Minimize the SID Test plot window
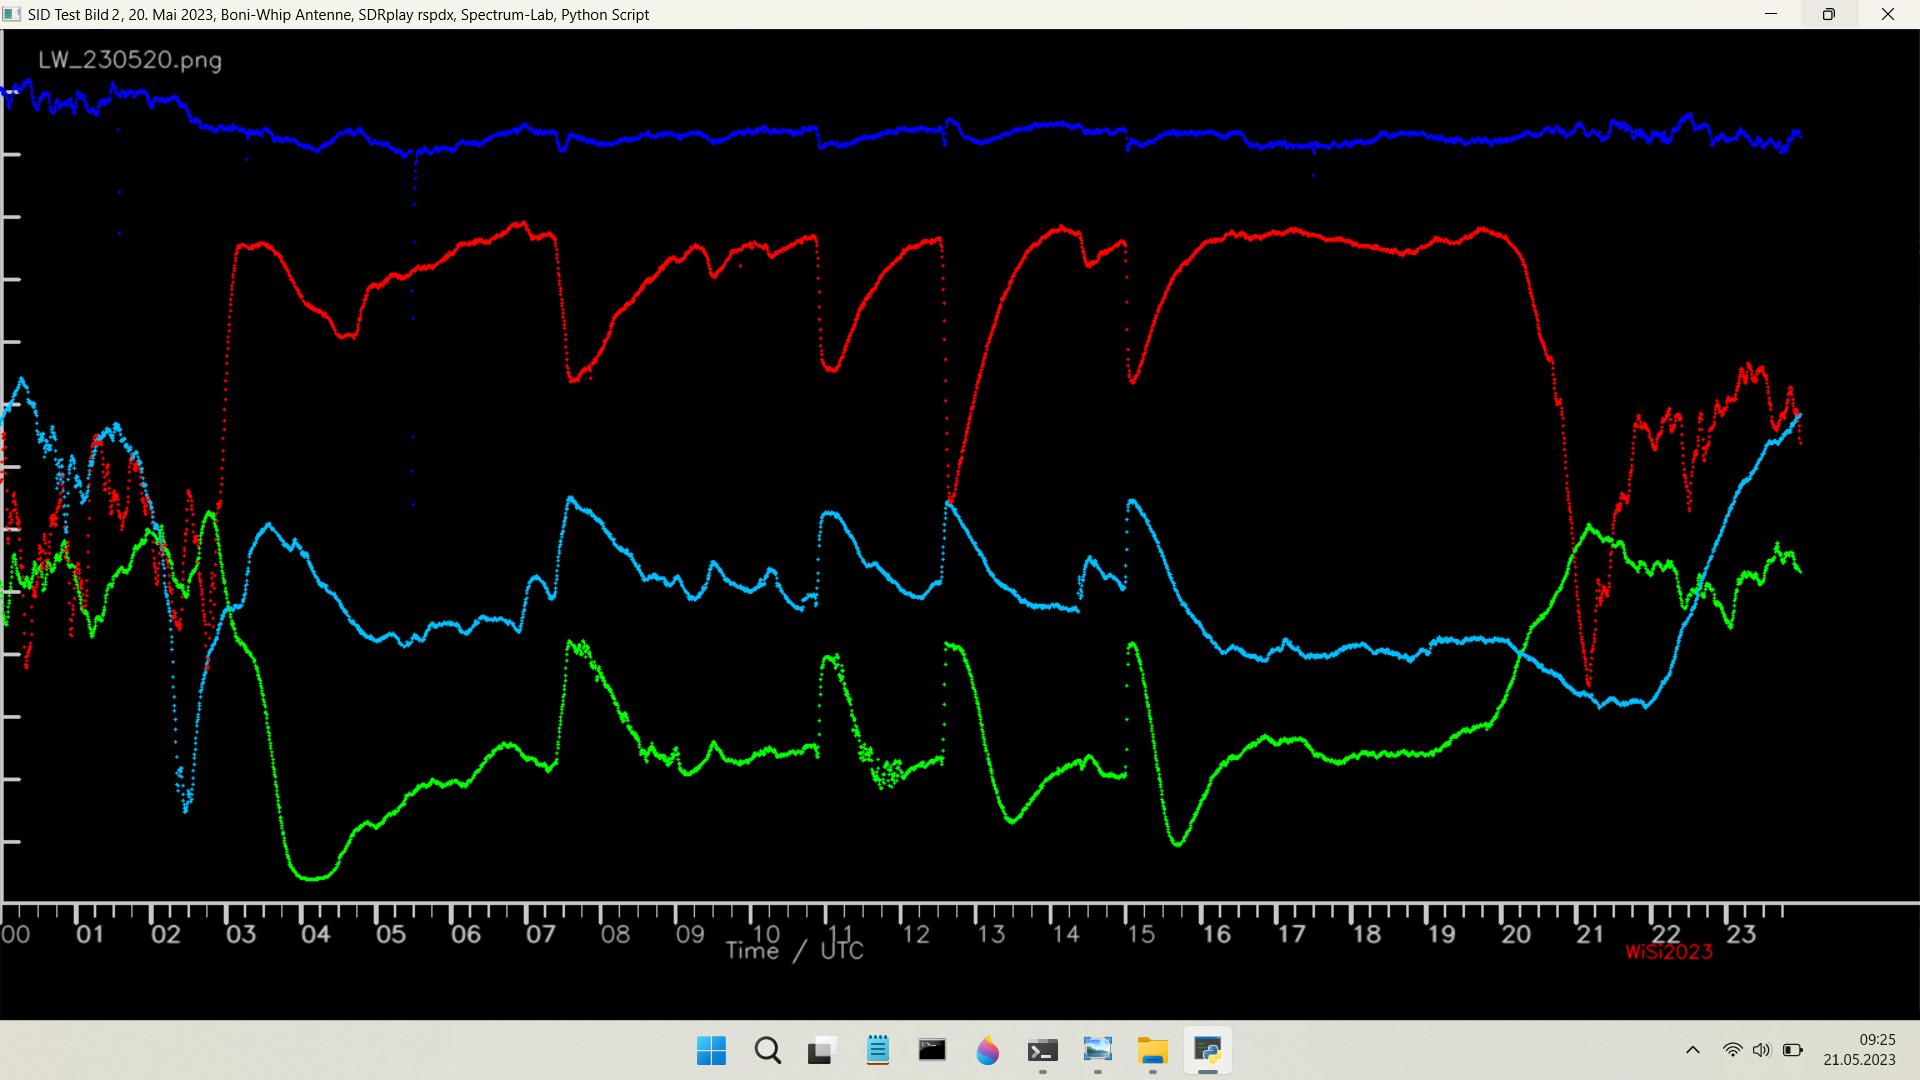 click(x=1771, y=14)
